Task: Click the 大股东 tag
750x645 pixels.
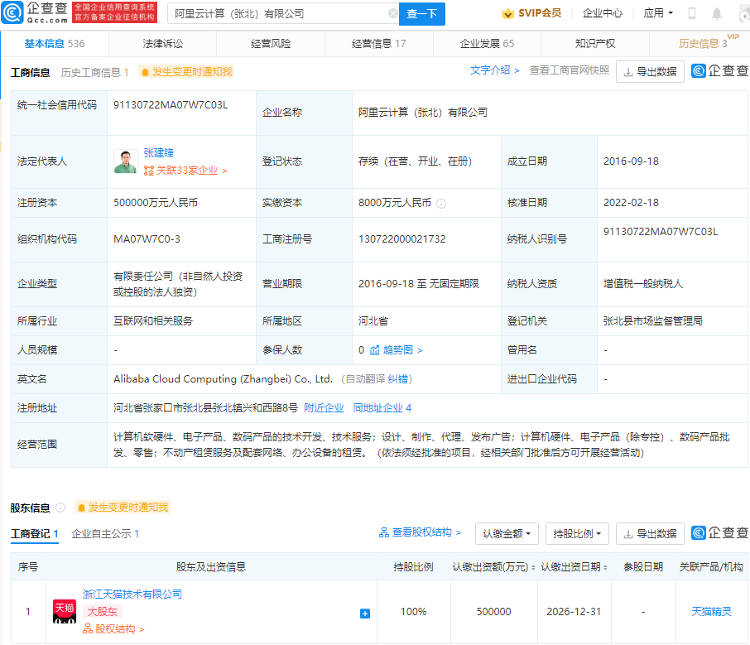Action: (x=102, y=612)
